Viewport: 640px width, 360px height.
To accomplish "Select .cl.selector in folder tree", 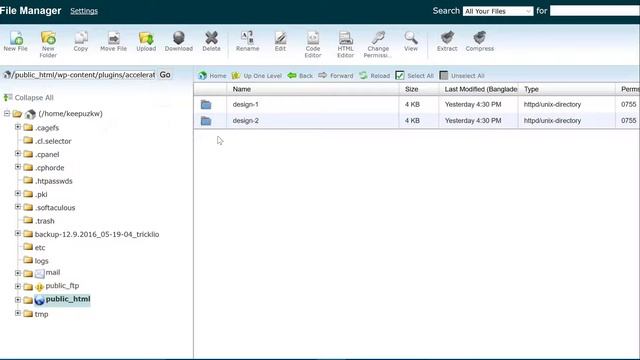I will [53, 141].
